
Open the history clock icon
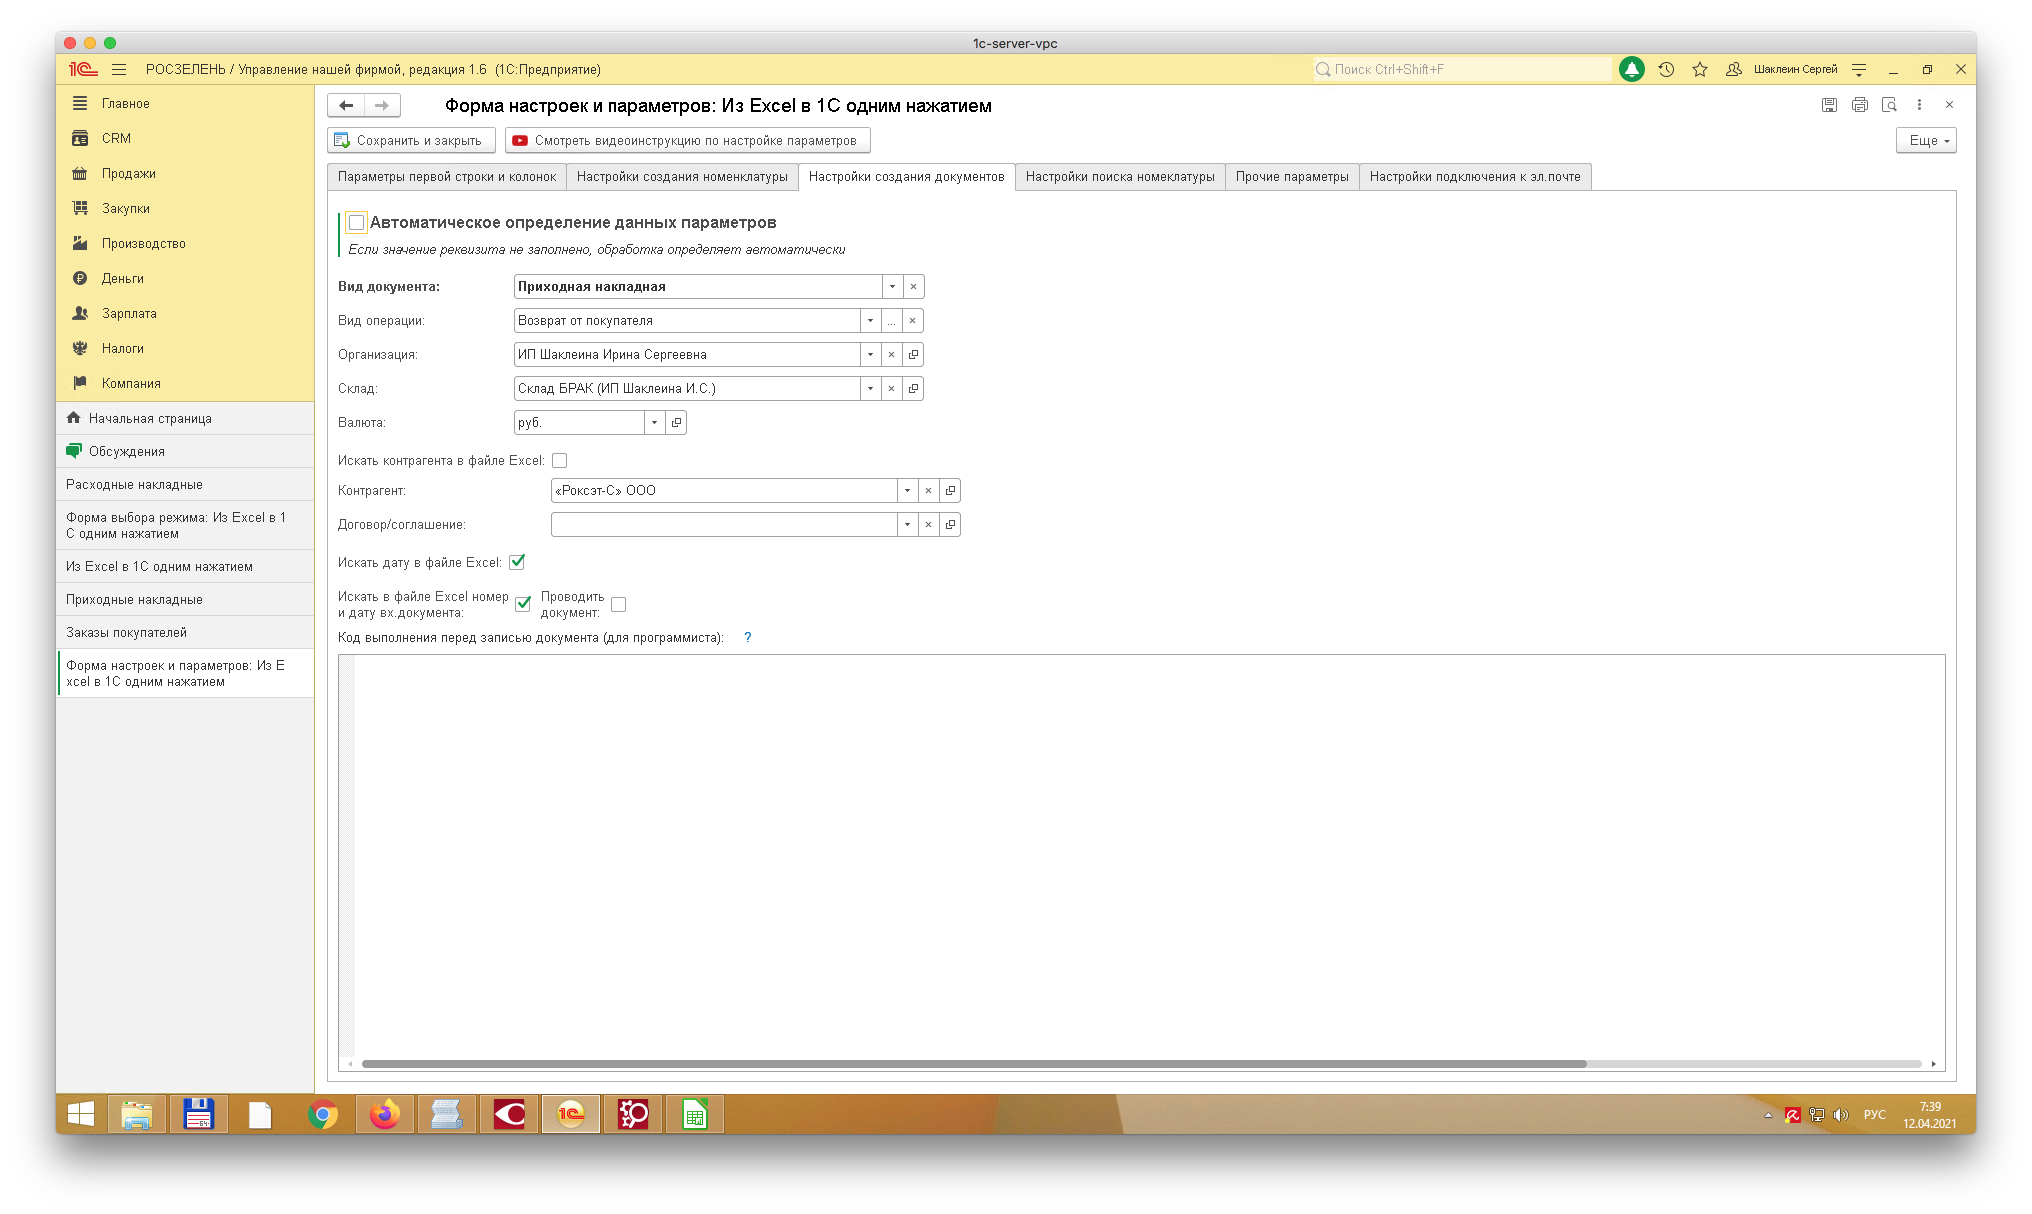coord(1666,69)
